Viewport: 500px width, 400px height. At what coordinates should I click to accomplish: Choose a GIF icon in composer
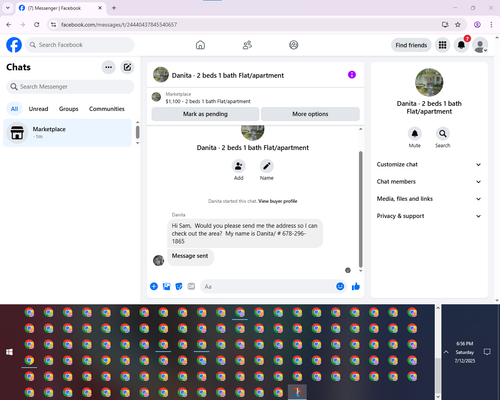coord(191,286)
